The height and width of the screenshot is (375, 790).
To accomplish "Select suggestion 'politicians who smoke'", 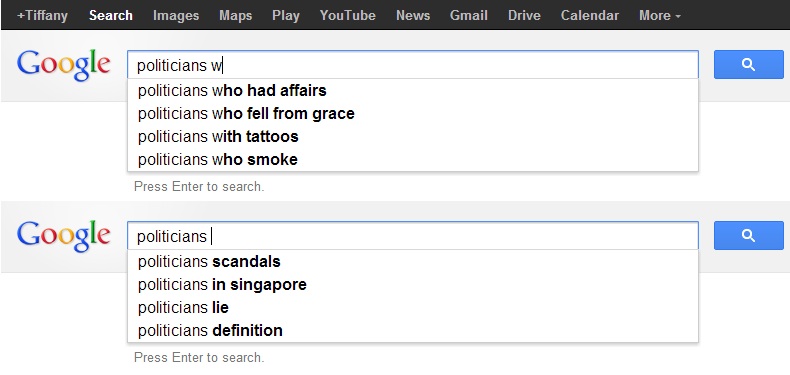I will [x=413, y=160].
